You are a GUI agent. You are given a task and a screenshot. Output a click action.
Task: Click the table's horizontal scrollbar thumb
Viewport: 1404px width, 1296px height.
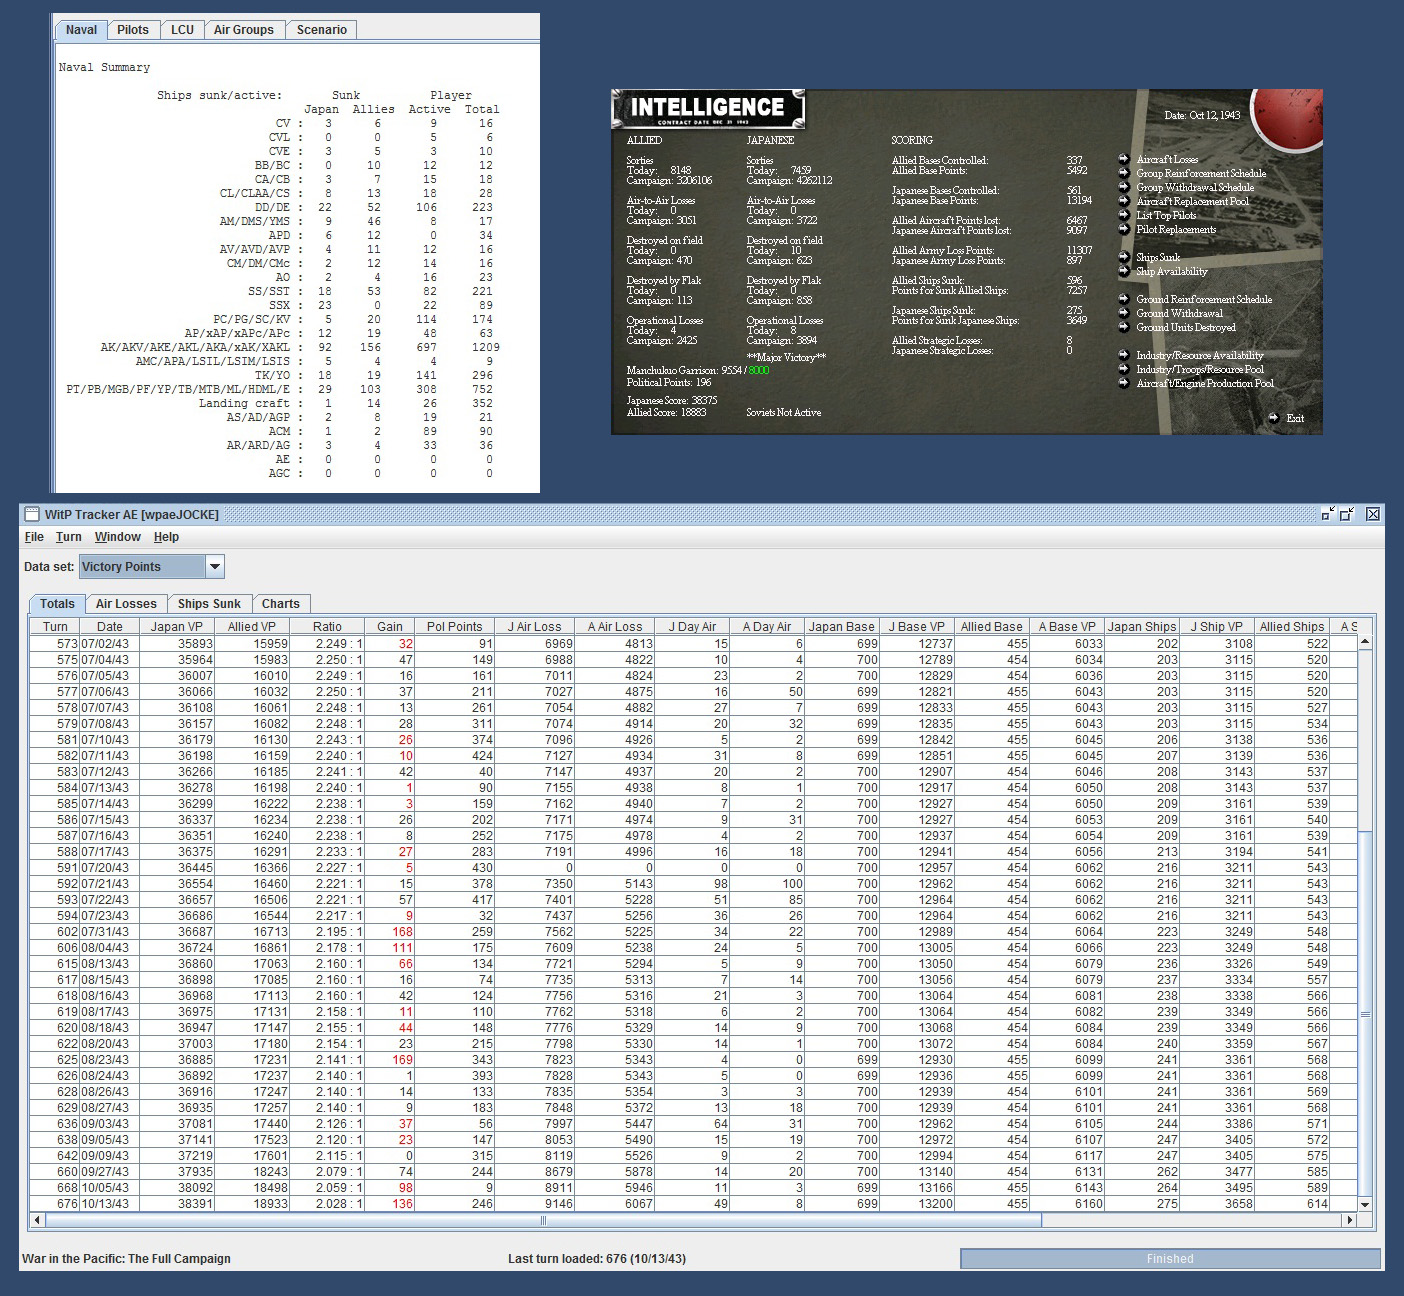click(x=544, y=1220)
